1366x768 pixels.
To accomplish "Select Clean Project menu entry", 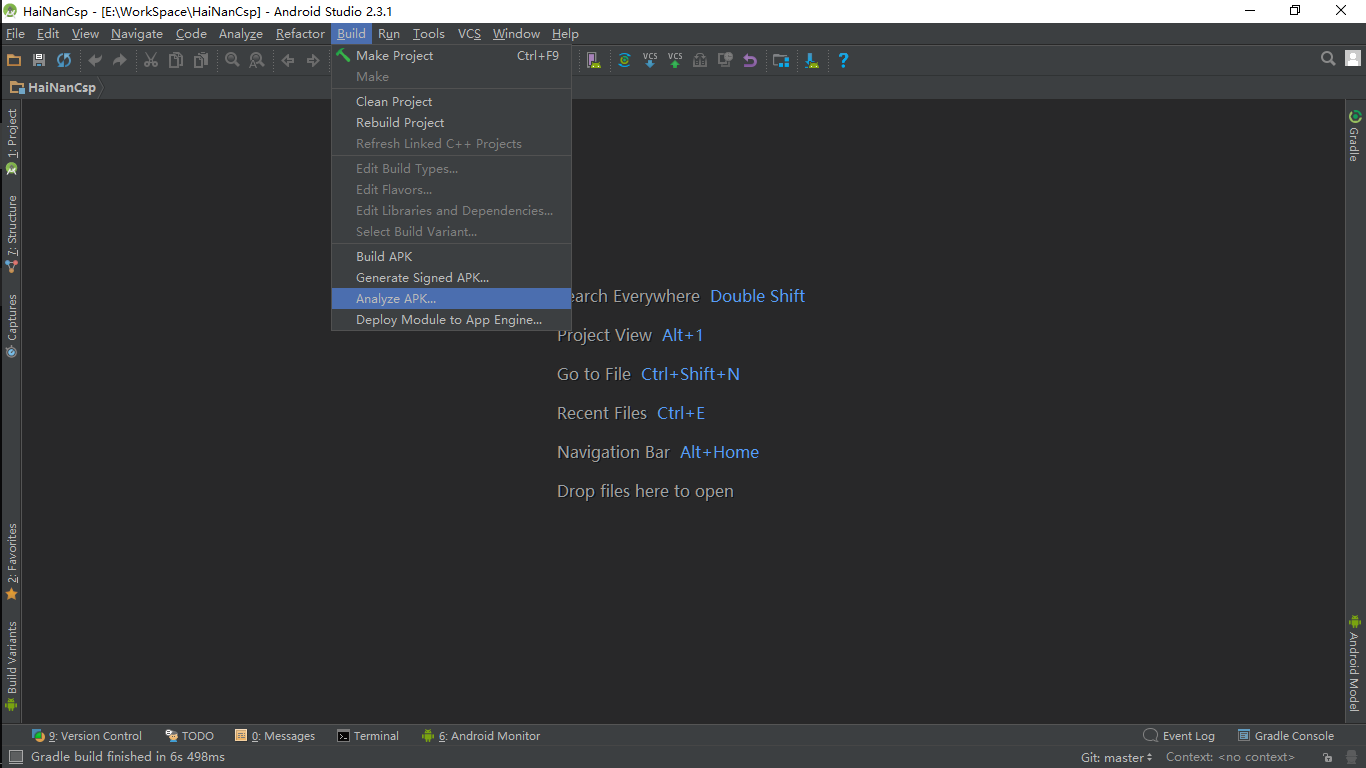I will click(x=451, y=102).
